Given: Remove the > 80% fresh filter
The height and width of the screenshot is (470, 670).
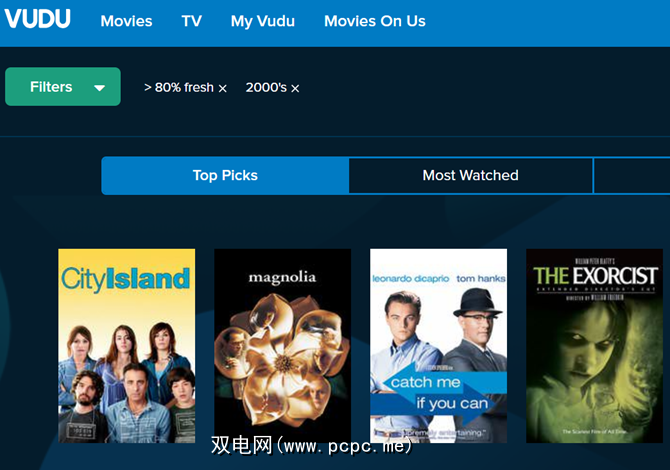Looking at the screenshot, I should coord(223,88).
